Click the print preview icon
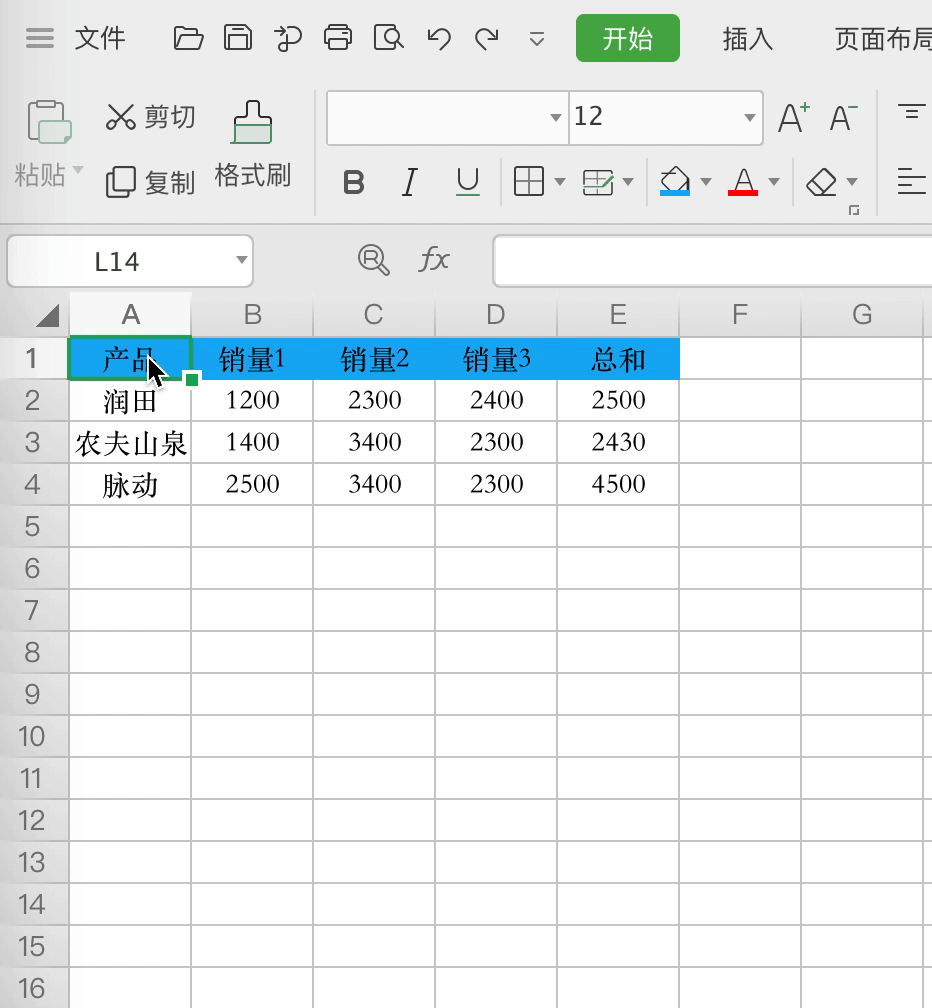This screenshot has width=932, height=1008. pos(388,38)
